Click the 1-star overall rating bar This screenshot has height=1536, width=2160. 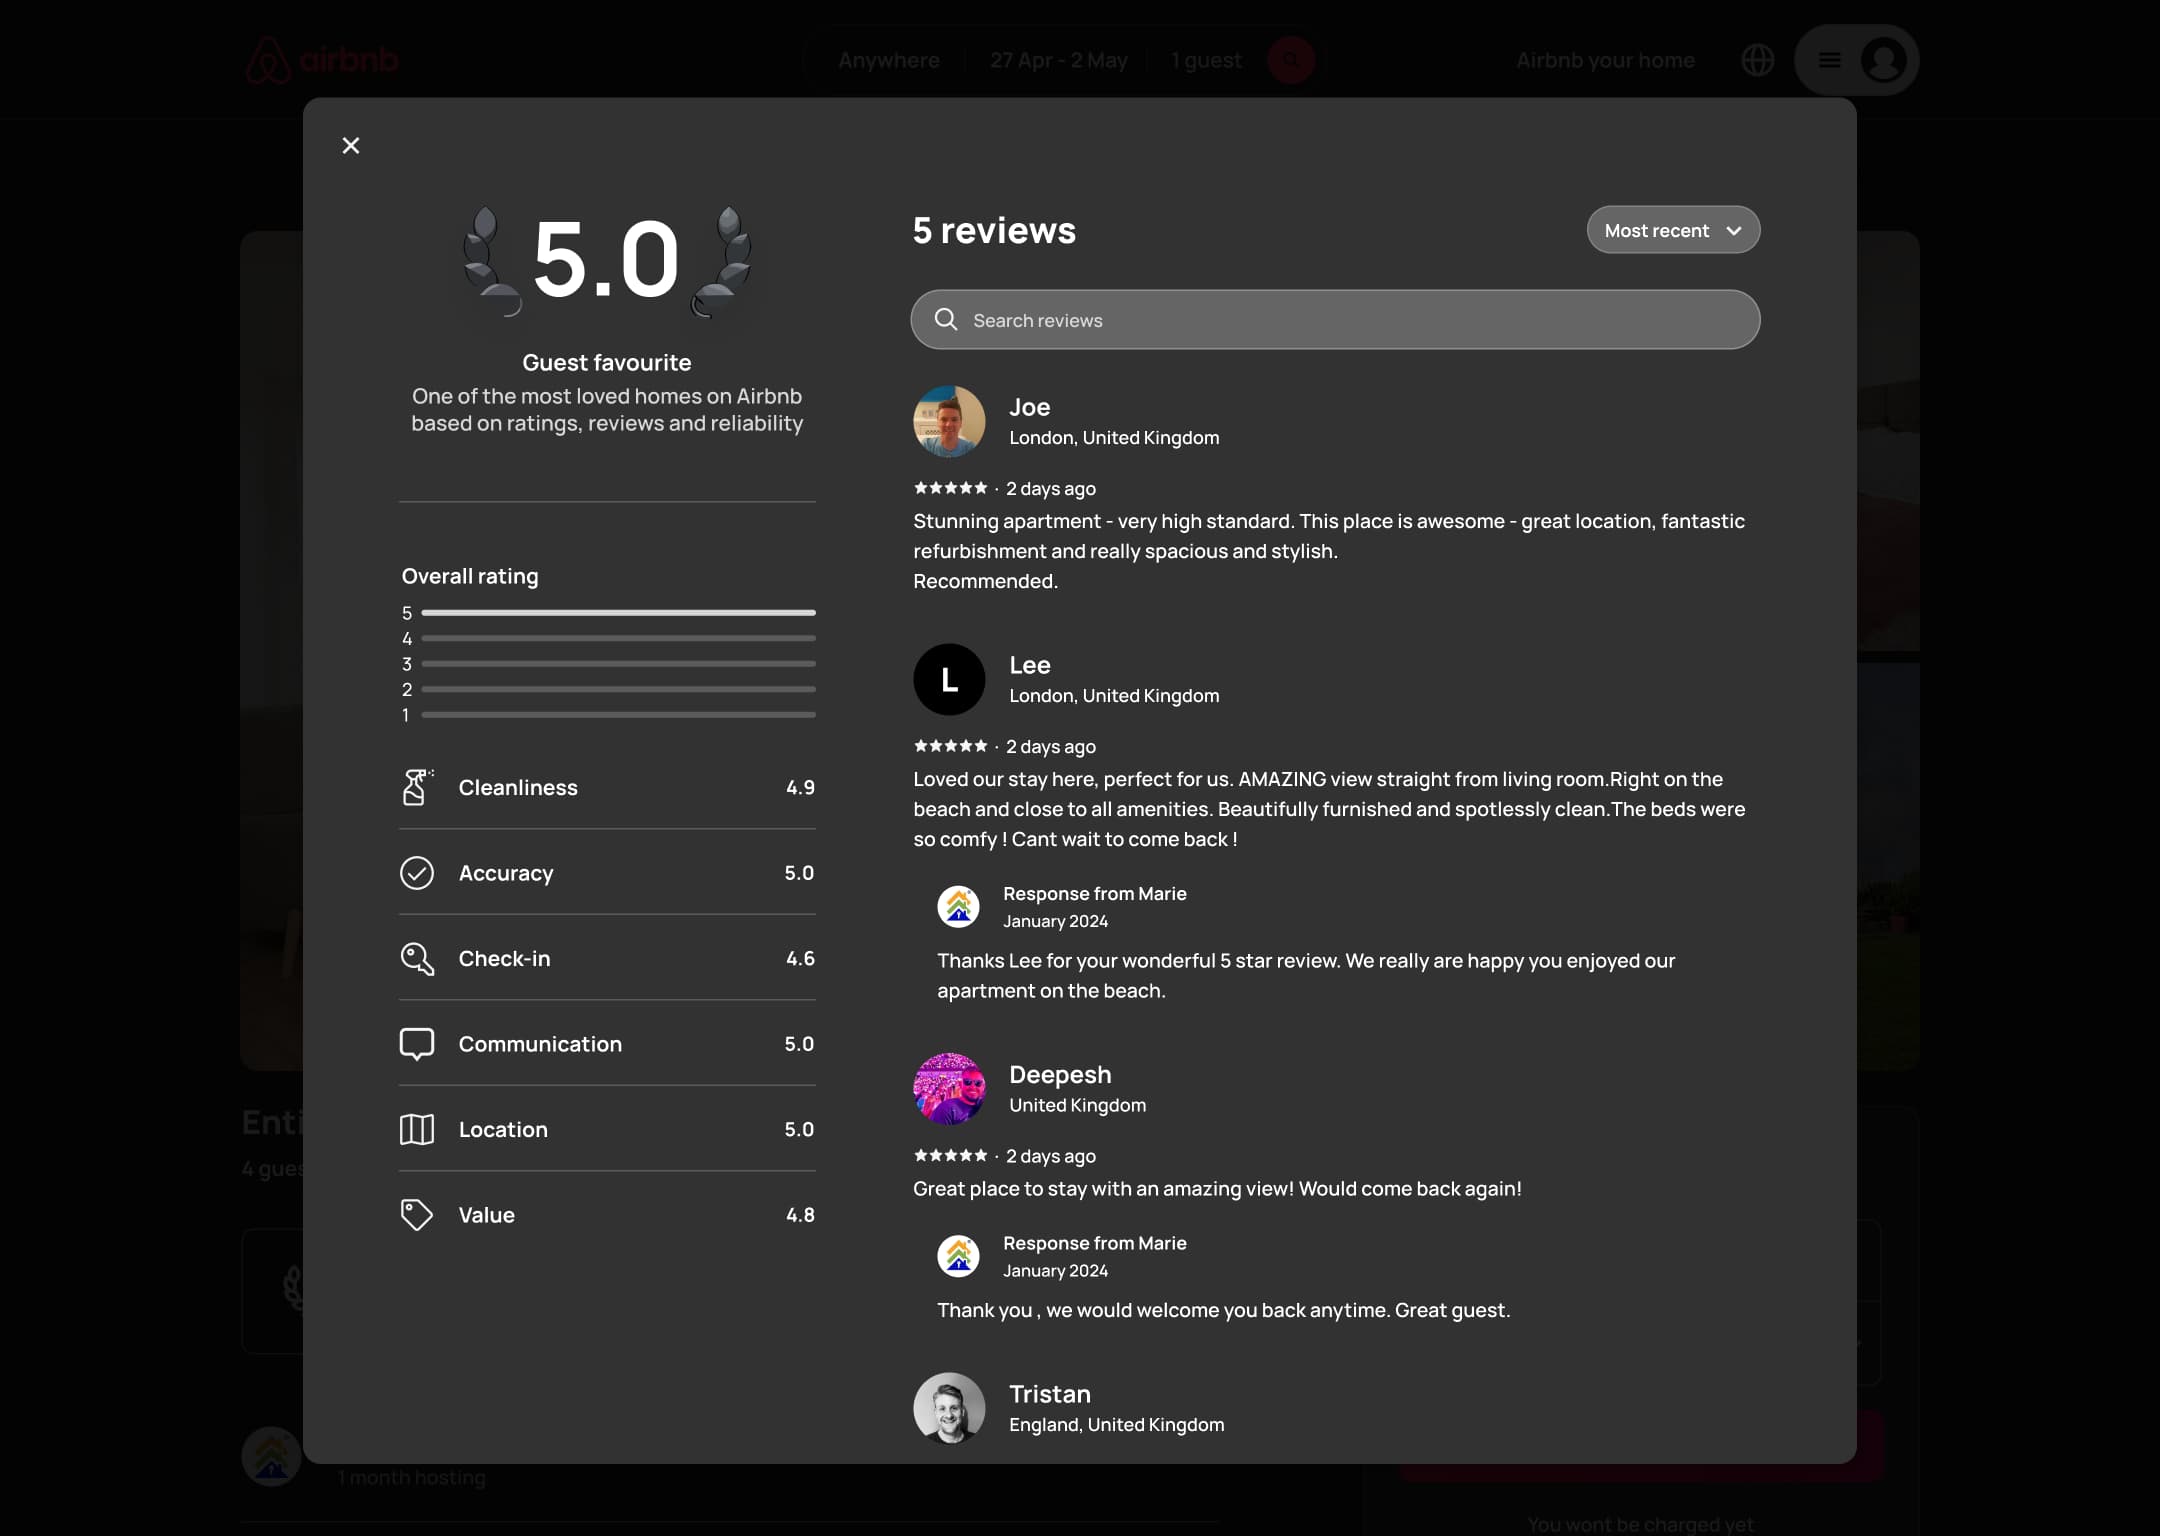[x=618, y=715]
